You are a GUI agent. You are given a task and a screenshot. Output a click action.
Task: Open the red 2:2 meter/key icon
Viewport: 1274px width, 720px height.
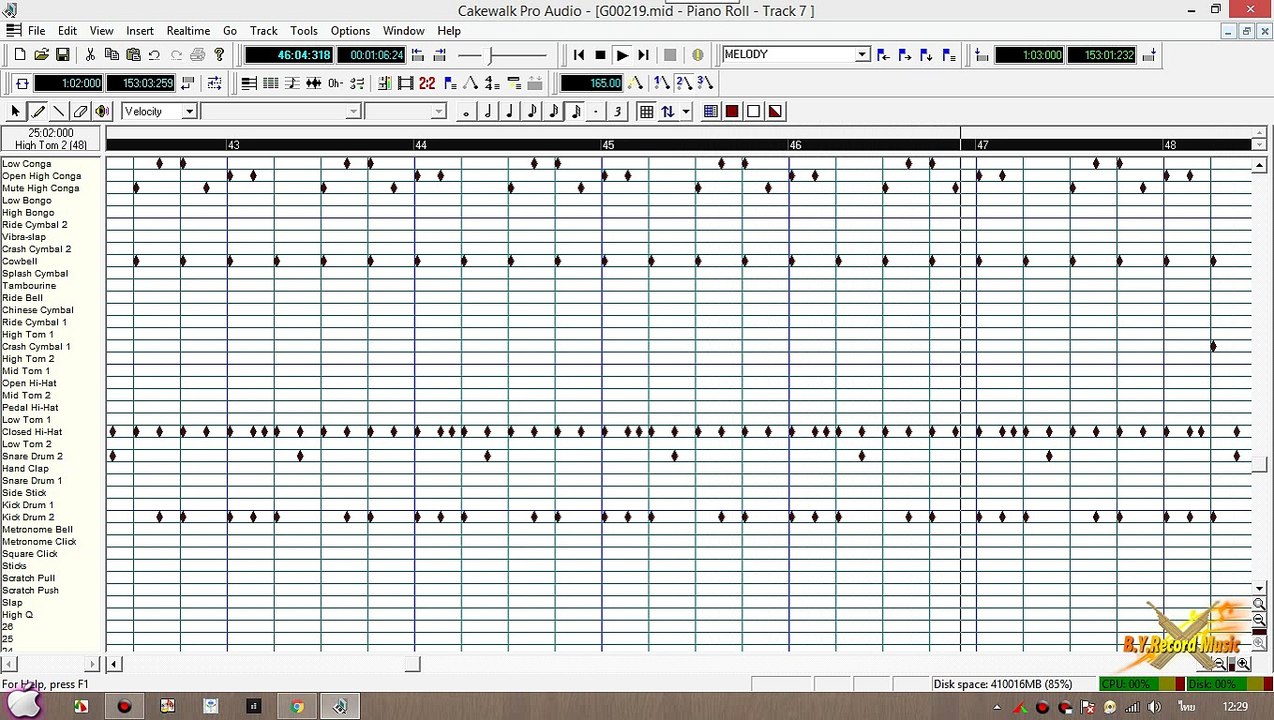(427, 83)
